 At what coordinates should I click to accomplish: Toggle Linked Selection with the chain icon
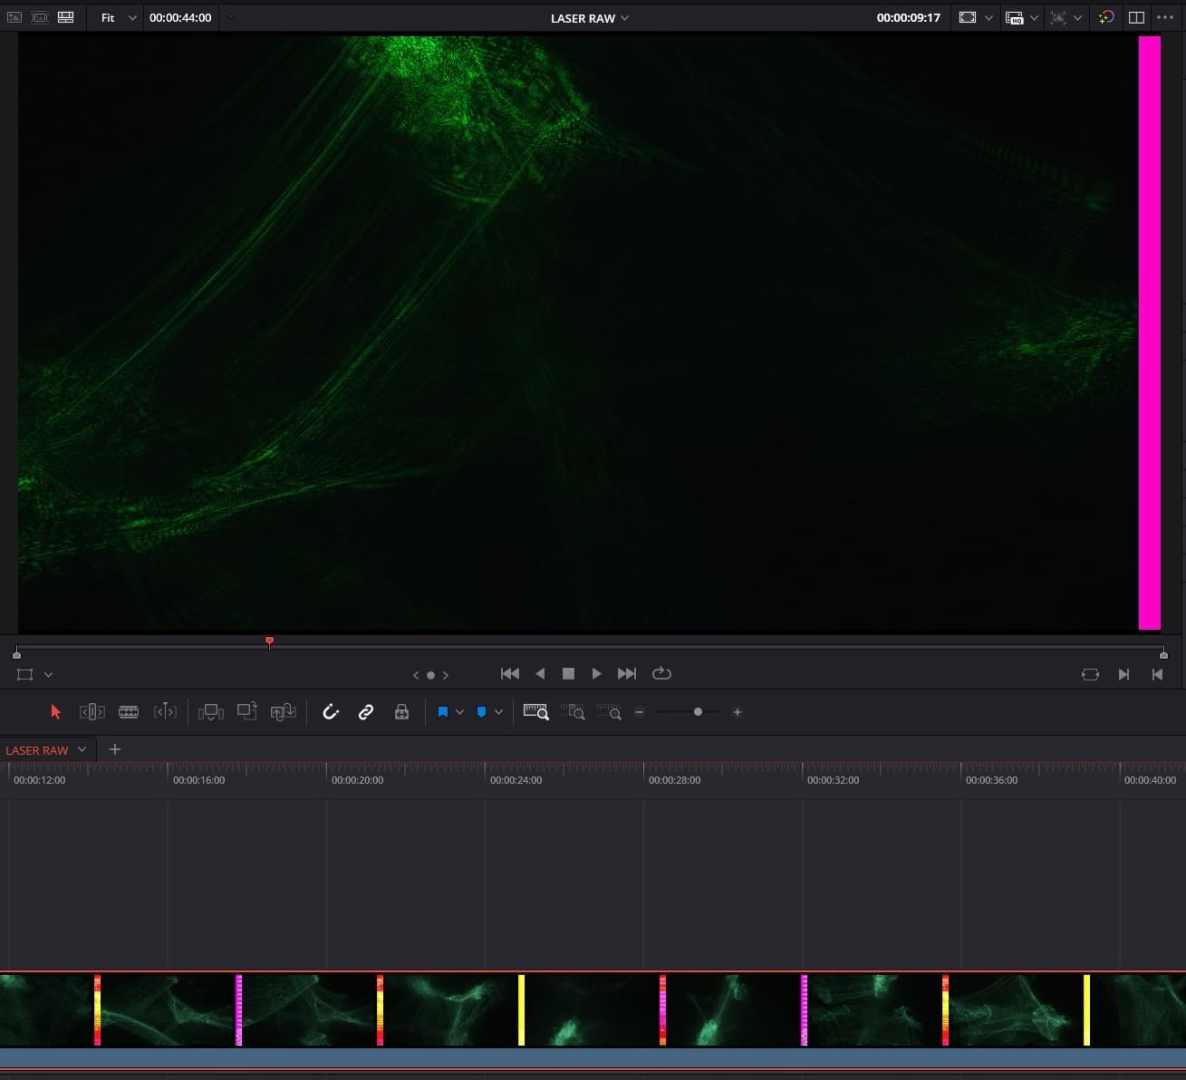click(x=366, y=712)
